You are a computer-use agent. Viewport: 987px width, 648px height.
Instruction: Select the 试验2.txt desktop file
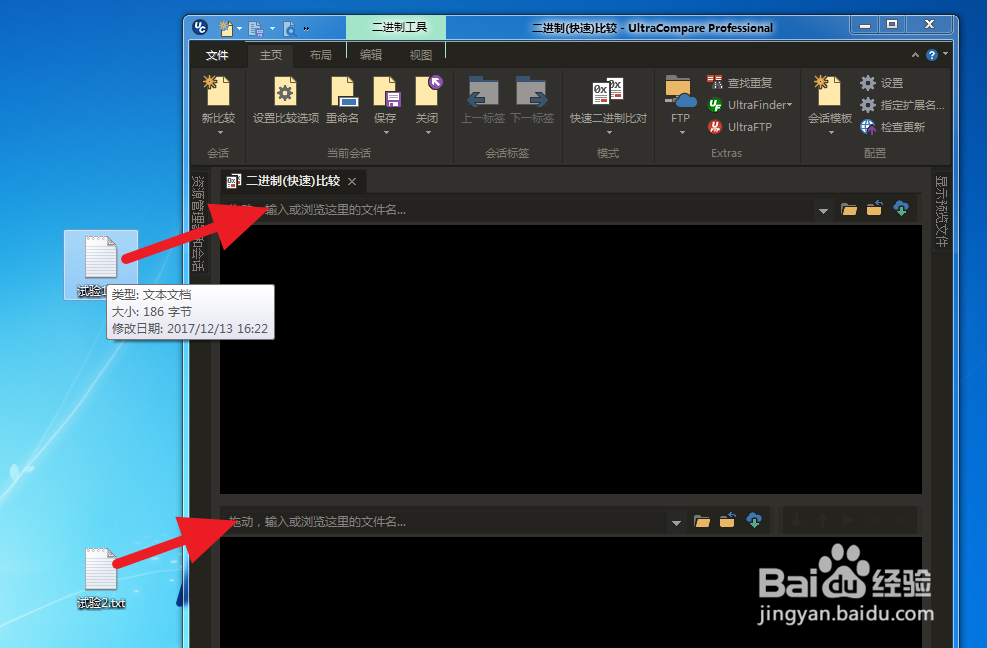[x=101, y=579]
